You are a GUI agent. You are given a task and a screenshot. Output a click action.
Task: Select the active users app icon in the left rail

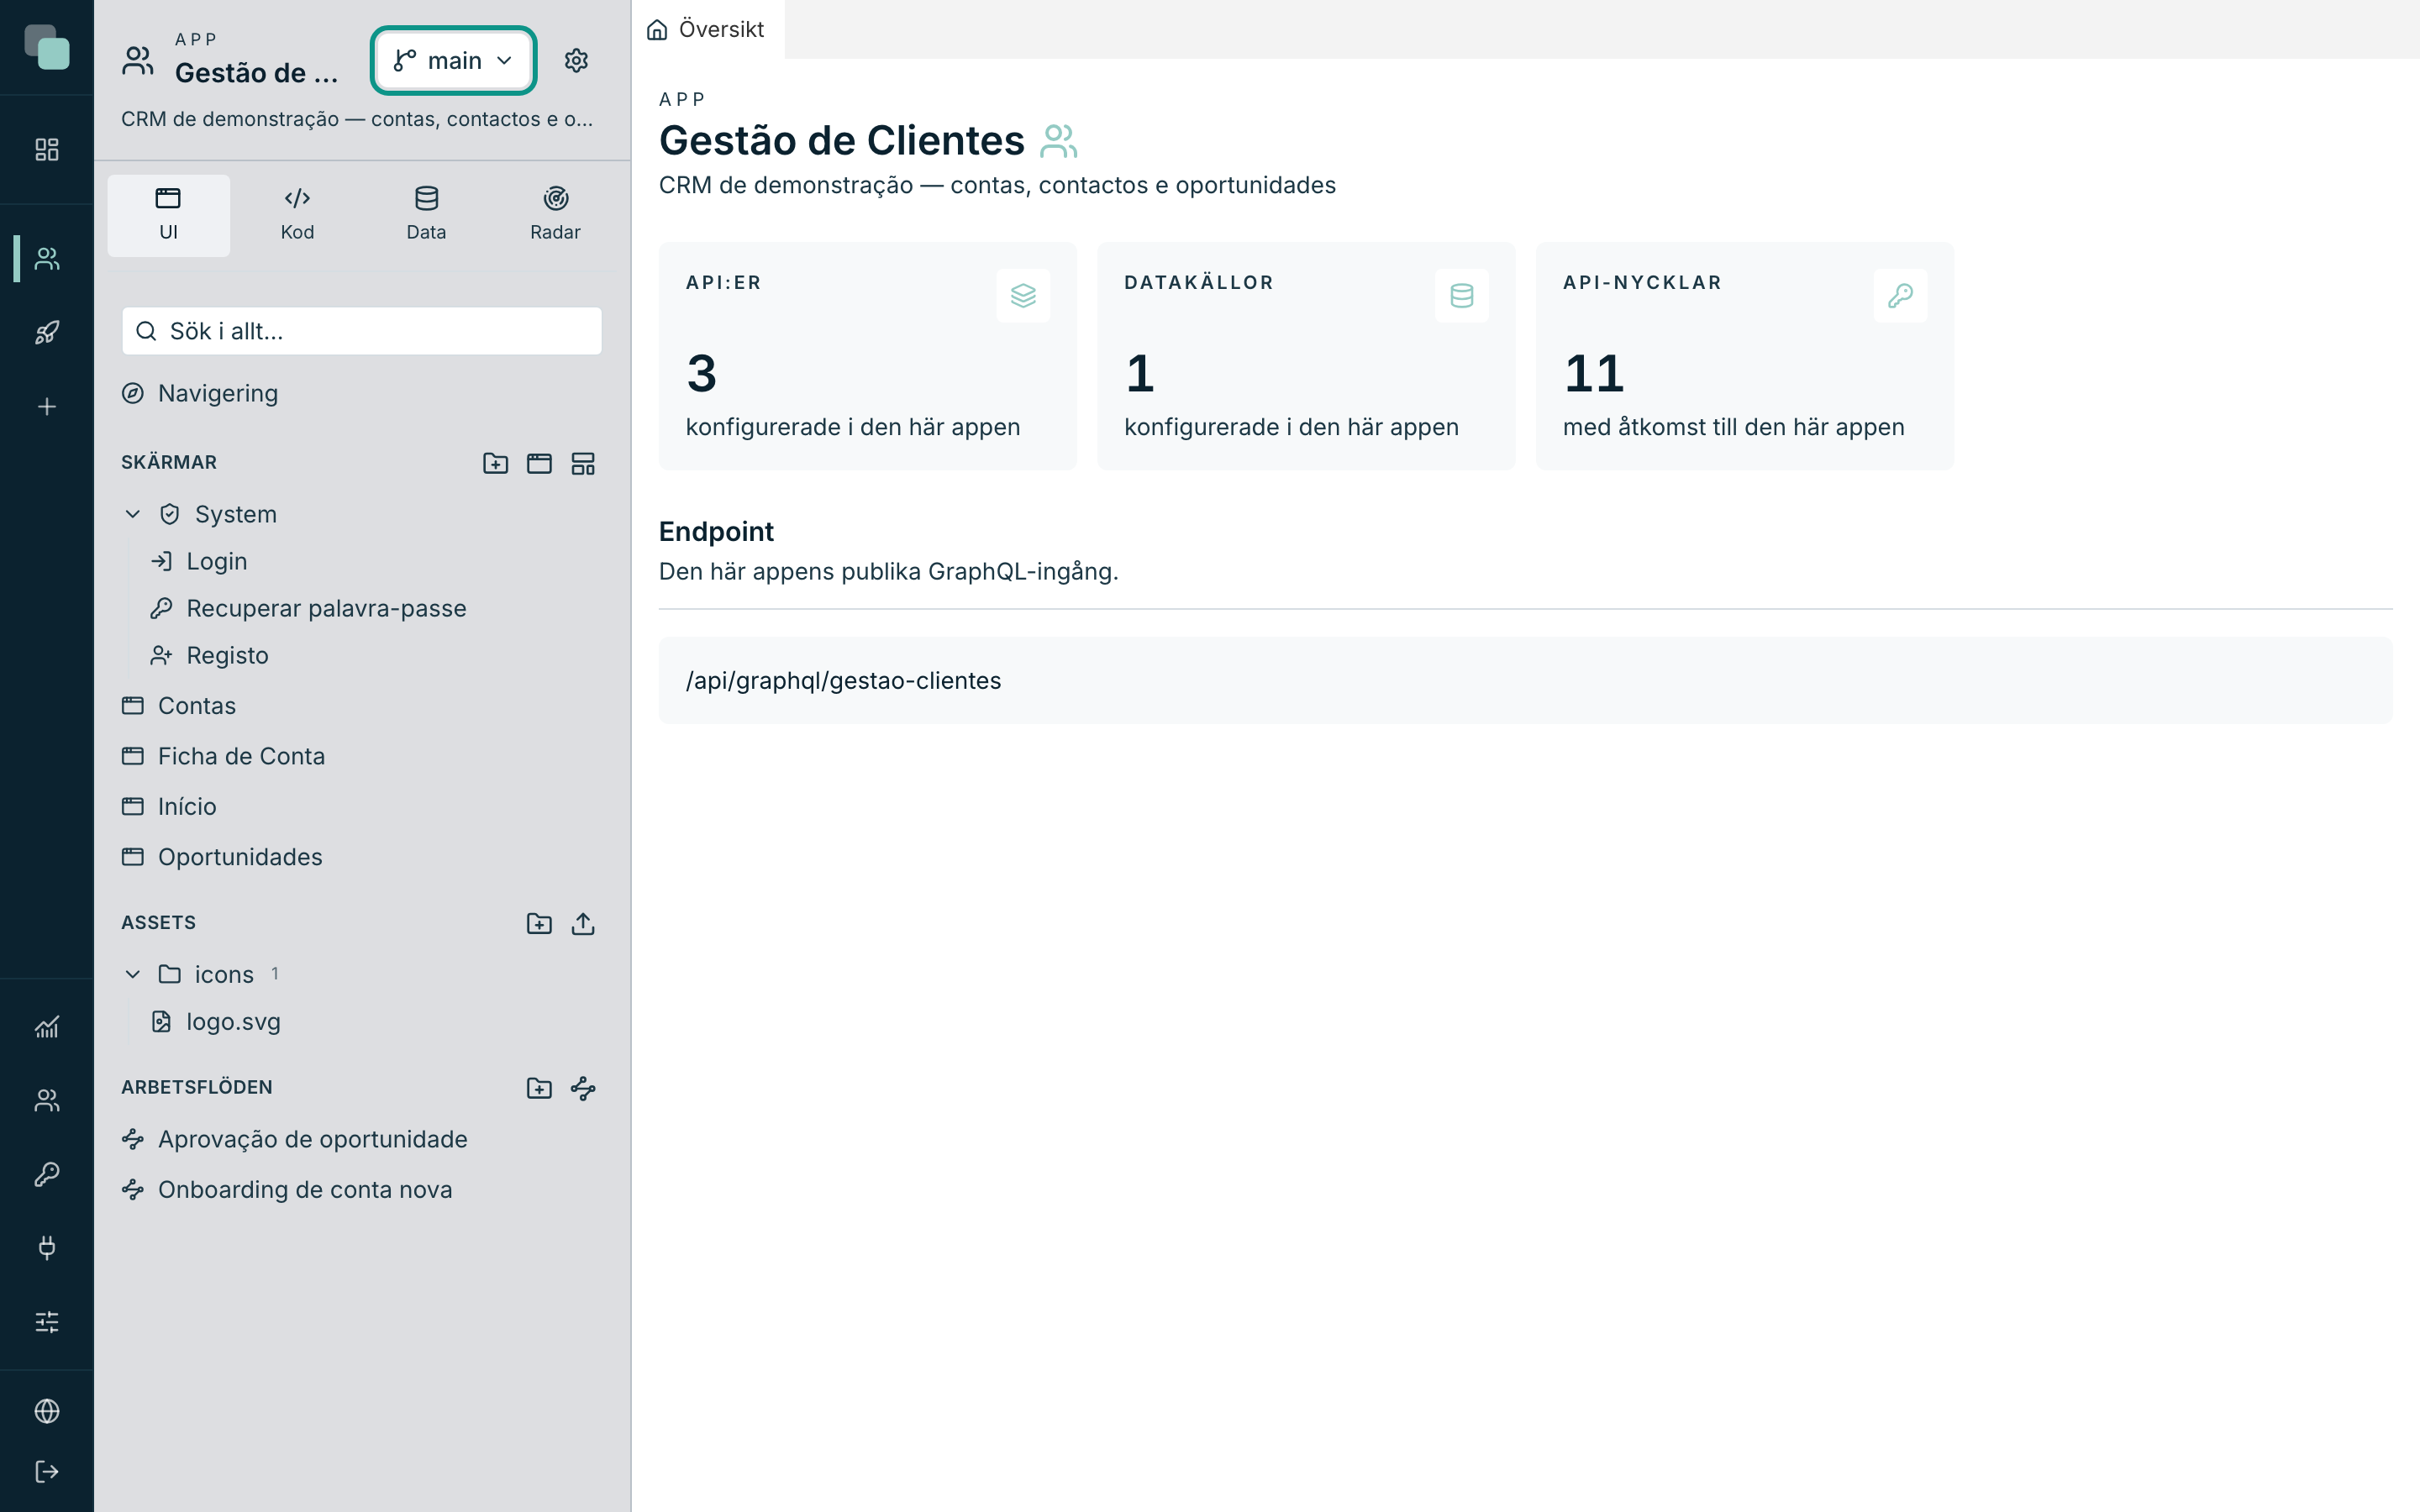click(47, 259)
